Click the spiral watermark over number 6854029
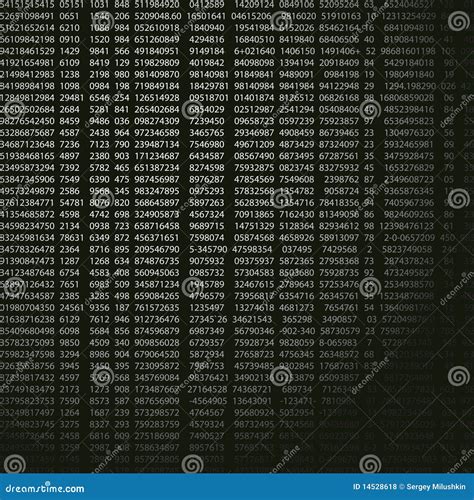The width and height of the screenshot is (474, 500). (192, 110)
